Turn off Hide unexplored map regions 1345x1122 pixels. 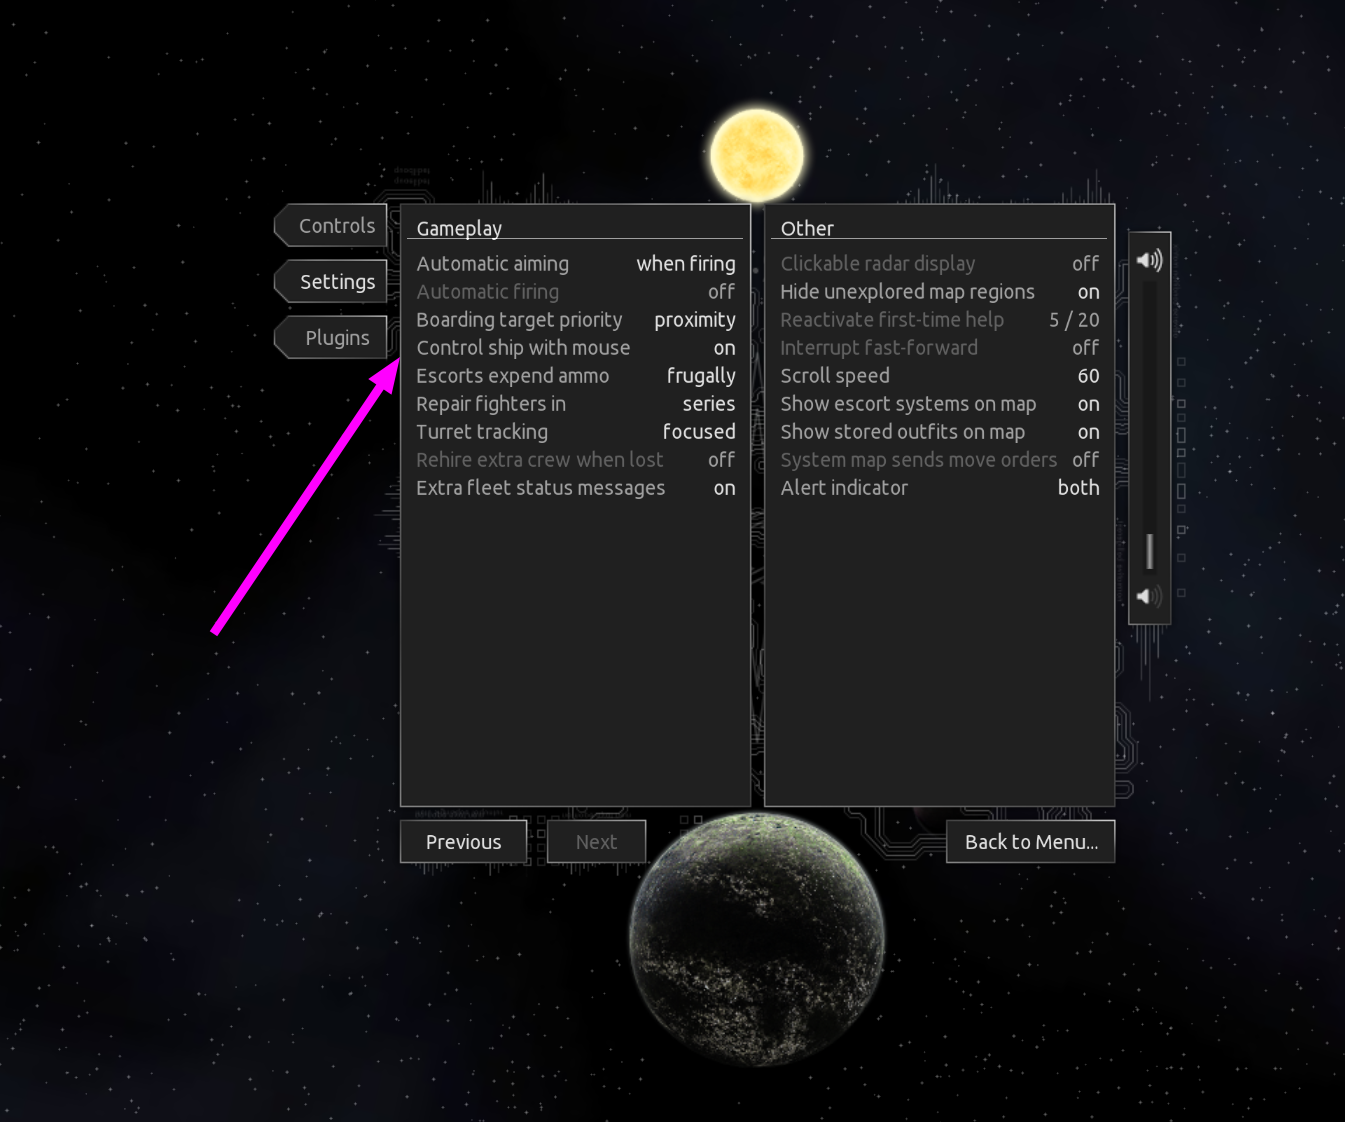[939, 291]
